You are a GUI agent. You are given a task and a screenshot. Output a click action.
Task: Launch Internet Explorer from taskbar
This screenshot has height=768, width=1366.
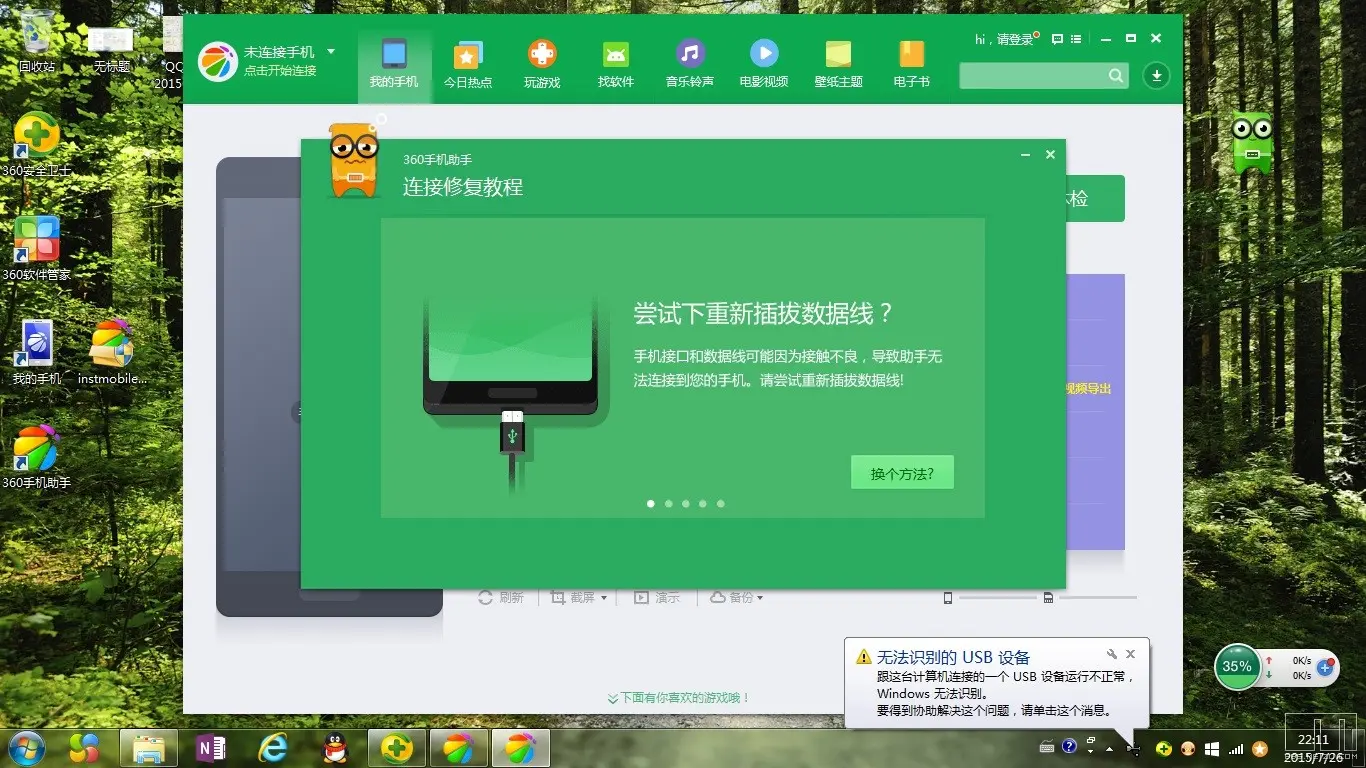click(x=273, y=748)
